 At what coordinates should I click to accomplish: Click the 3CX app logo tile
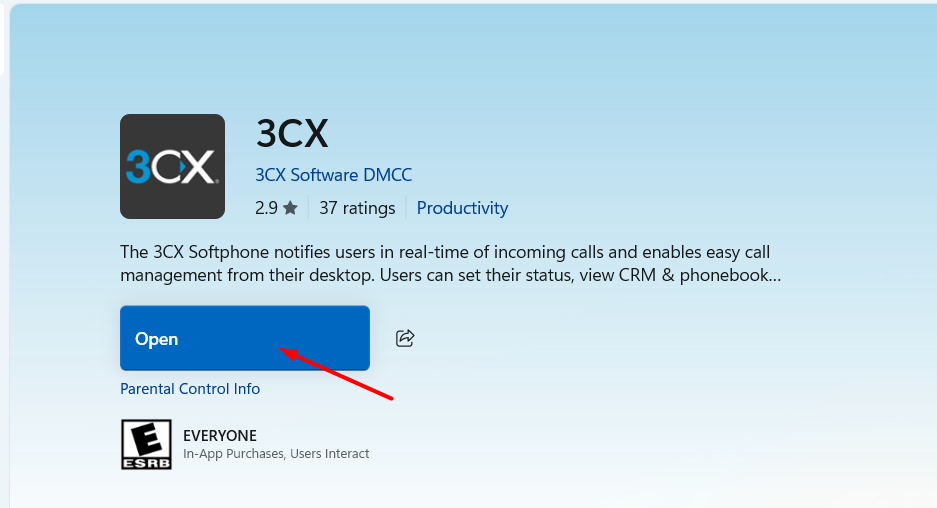[x=172, y=166]
